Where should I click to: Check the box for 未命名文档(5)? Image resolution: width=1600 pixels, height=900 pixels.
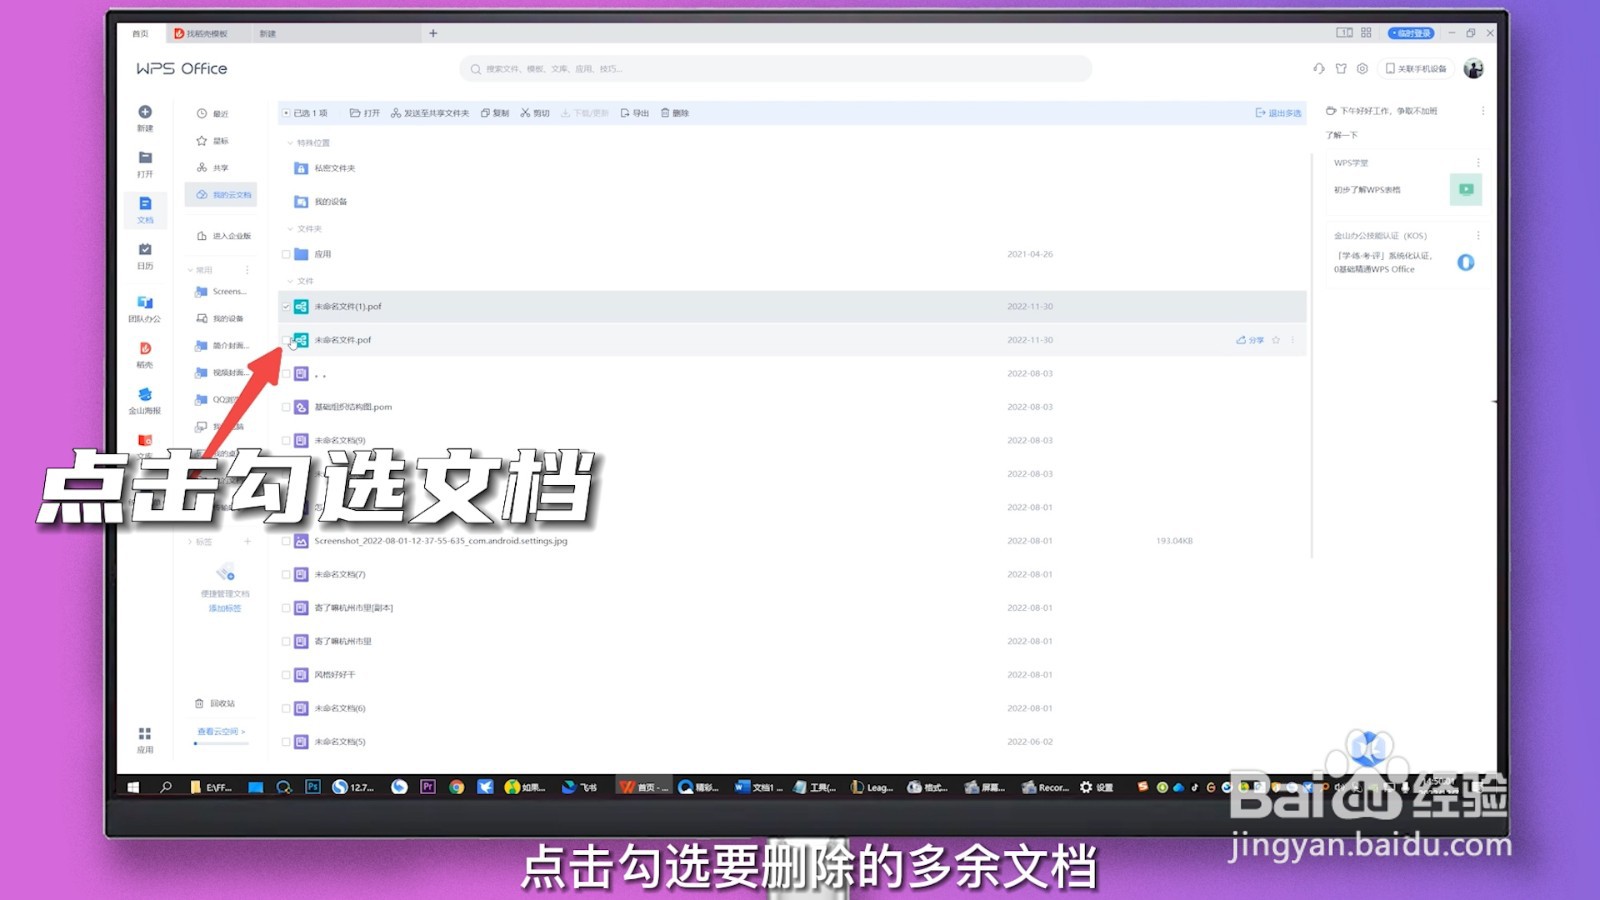coord(286,742)
